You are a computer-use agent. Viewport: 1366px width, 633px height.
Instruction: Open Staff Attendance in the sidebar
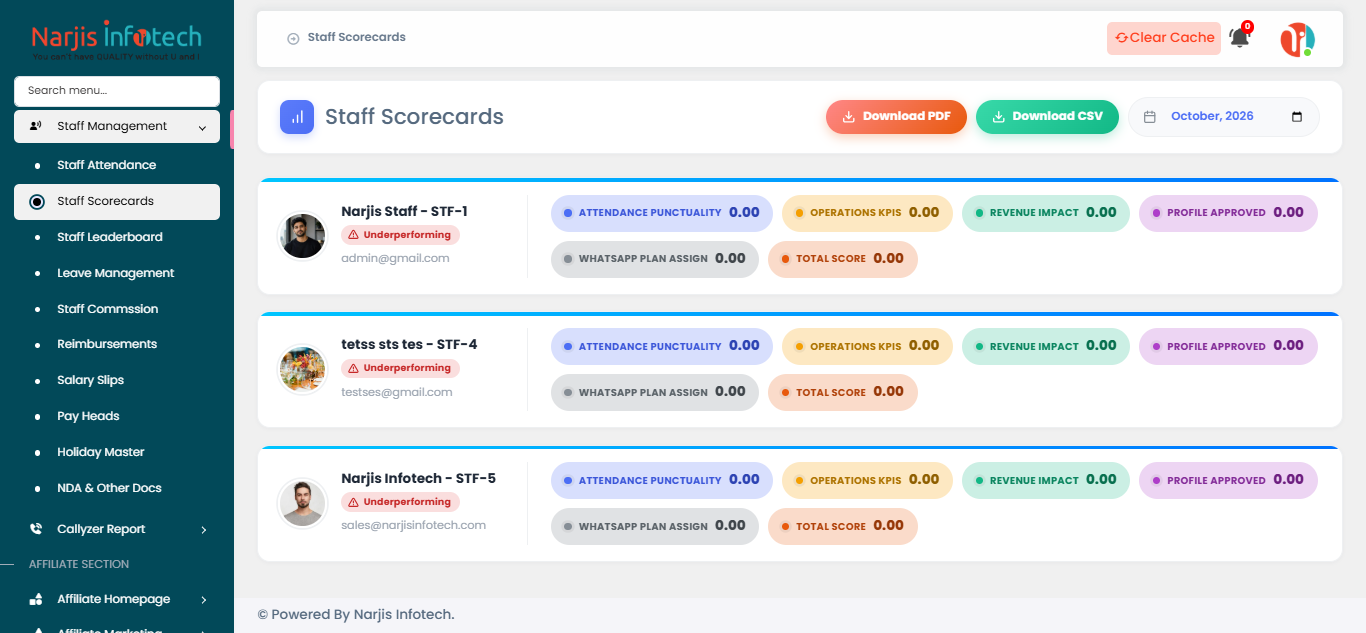[106, 165]
